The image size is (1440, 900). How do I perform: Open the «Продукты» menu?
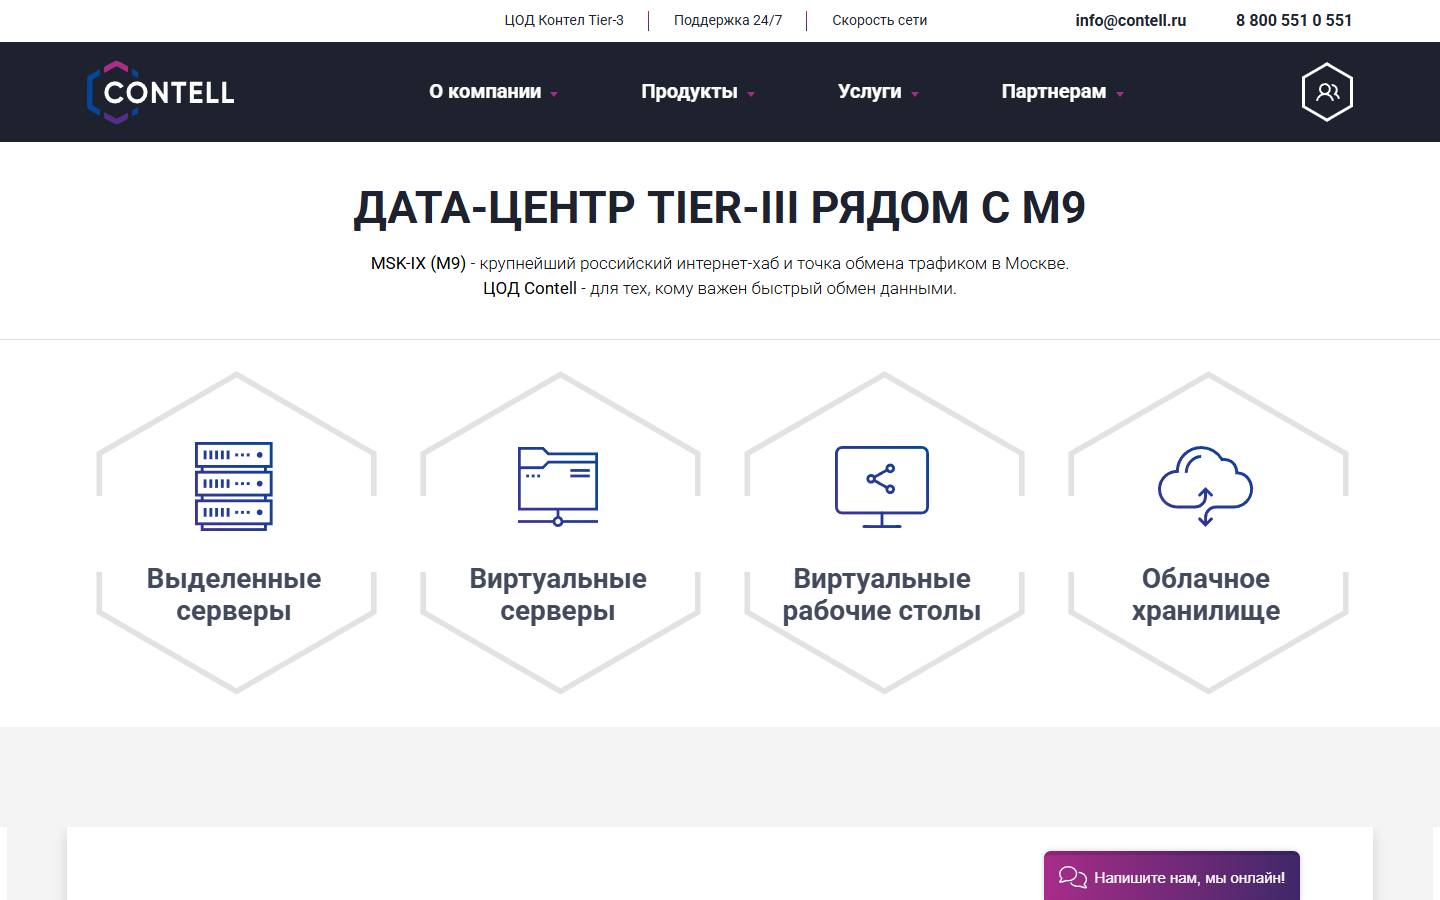coord(689,92)
